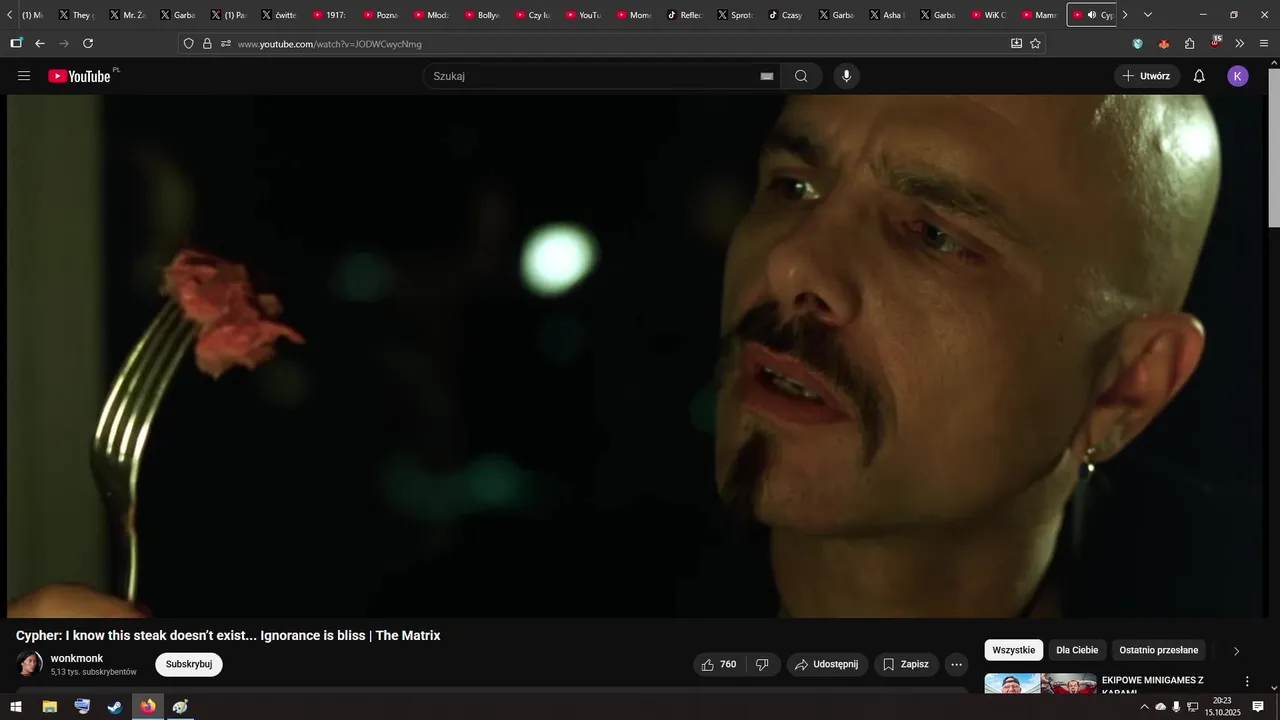Screen dimensions: 1280x720
Task: Share the video with Udostępnij
Action: tap(827, 665)
